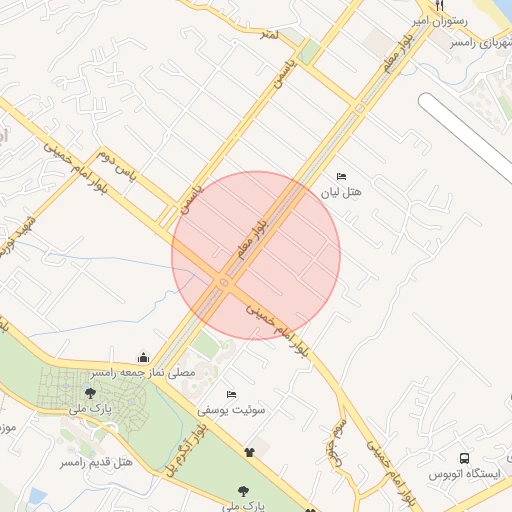Click the هتل قدیم رامسر label
The image size is (512, 512).
(x=96, y=462)
